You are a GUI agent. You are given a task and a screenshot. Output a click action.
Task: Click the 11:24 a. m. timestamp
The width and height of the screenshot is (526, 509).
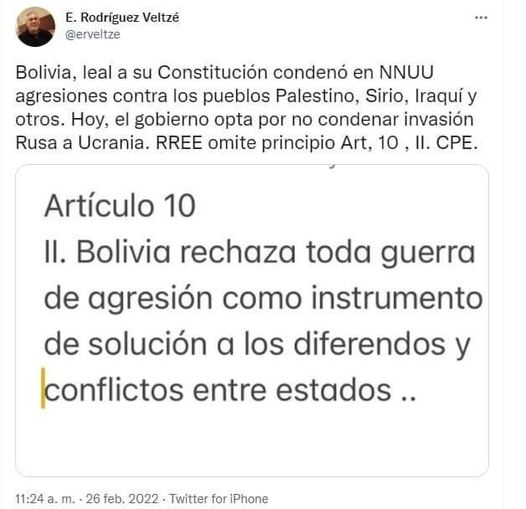(45, 499)
